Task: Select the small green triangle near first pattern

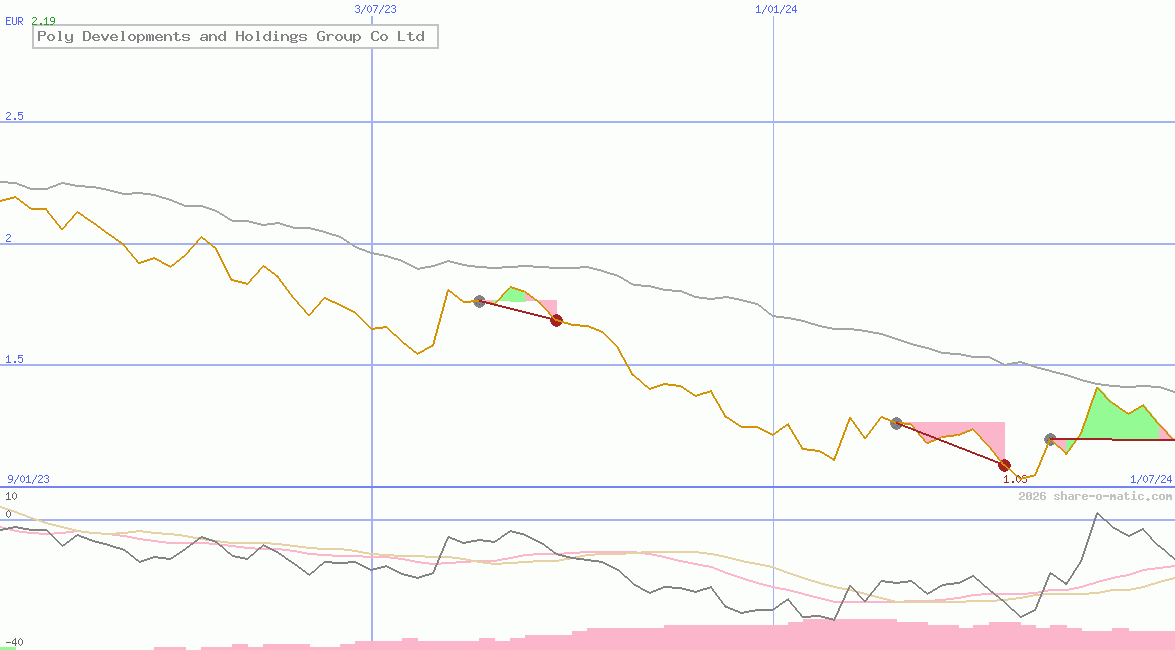Action: (514, 293)
